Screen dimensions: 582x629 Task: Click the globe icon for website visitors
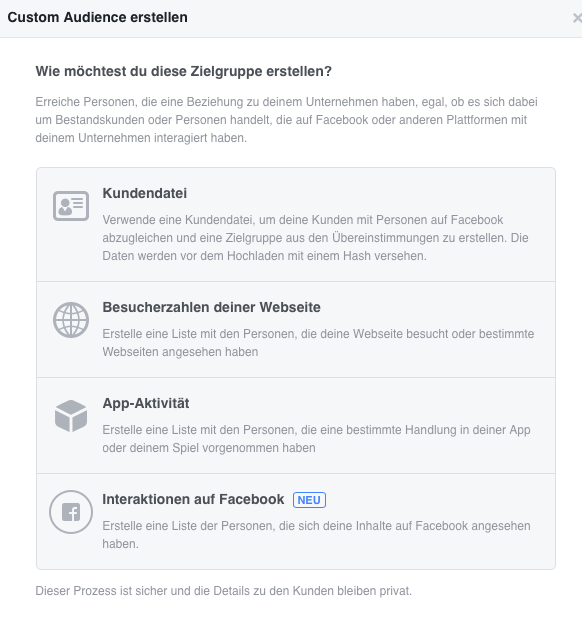(71, 320)
